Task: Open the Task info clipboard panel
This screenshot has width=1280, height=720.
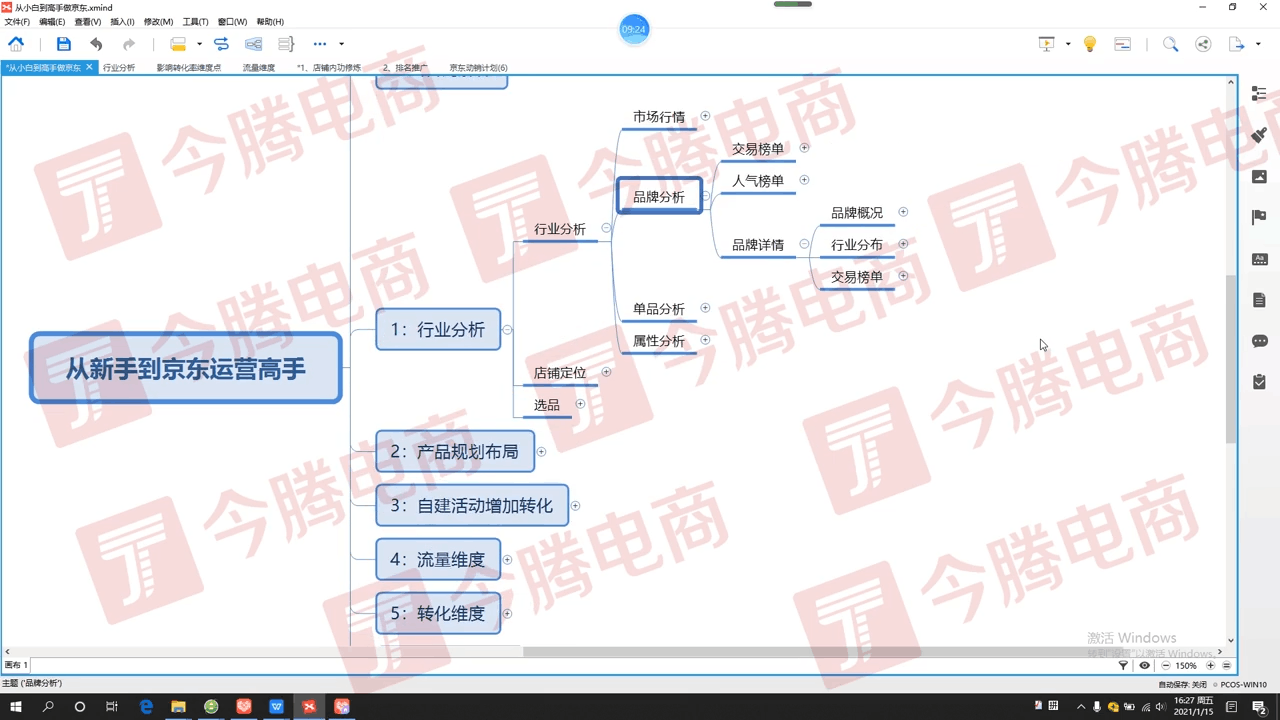Action: [1259, 381]
